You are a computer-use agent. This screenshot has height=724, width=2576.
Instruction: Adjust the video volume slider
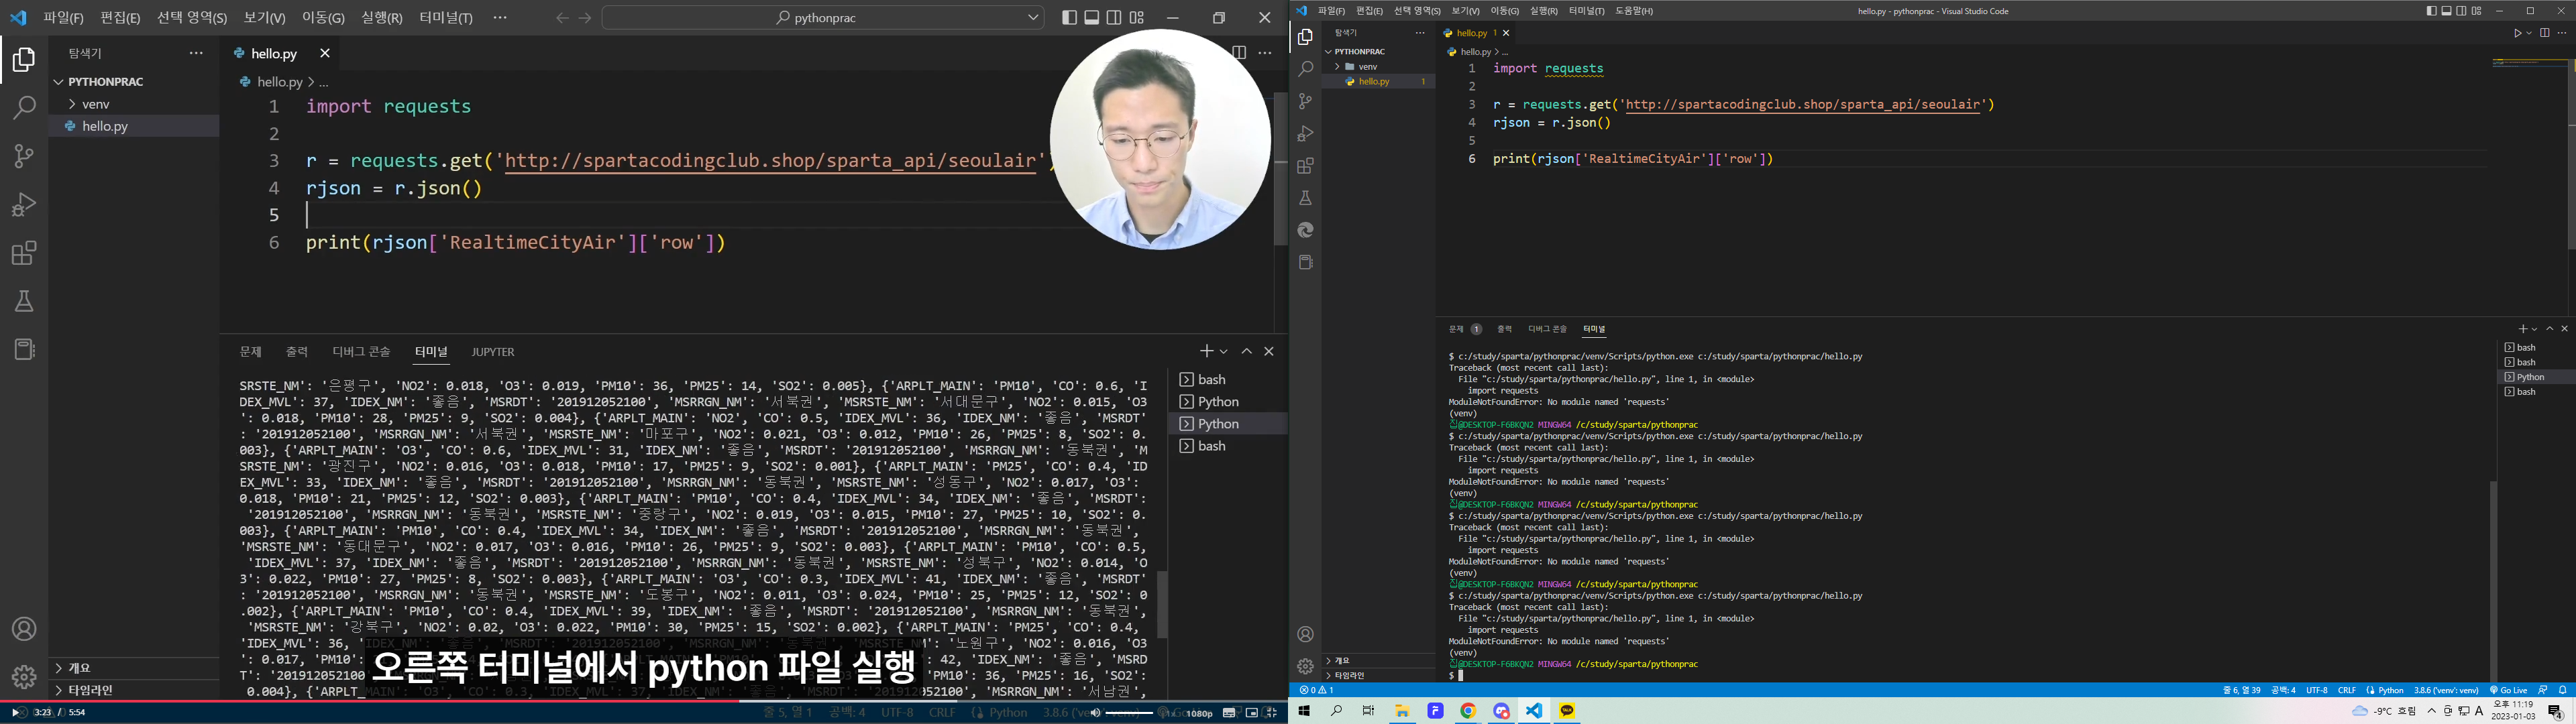pyautogui.click(x=1130, y=713)
